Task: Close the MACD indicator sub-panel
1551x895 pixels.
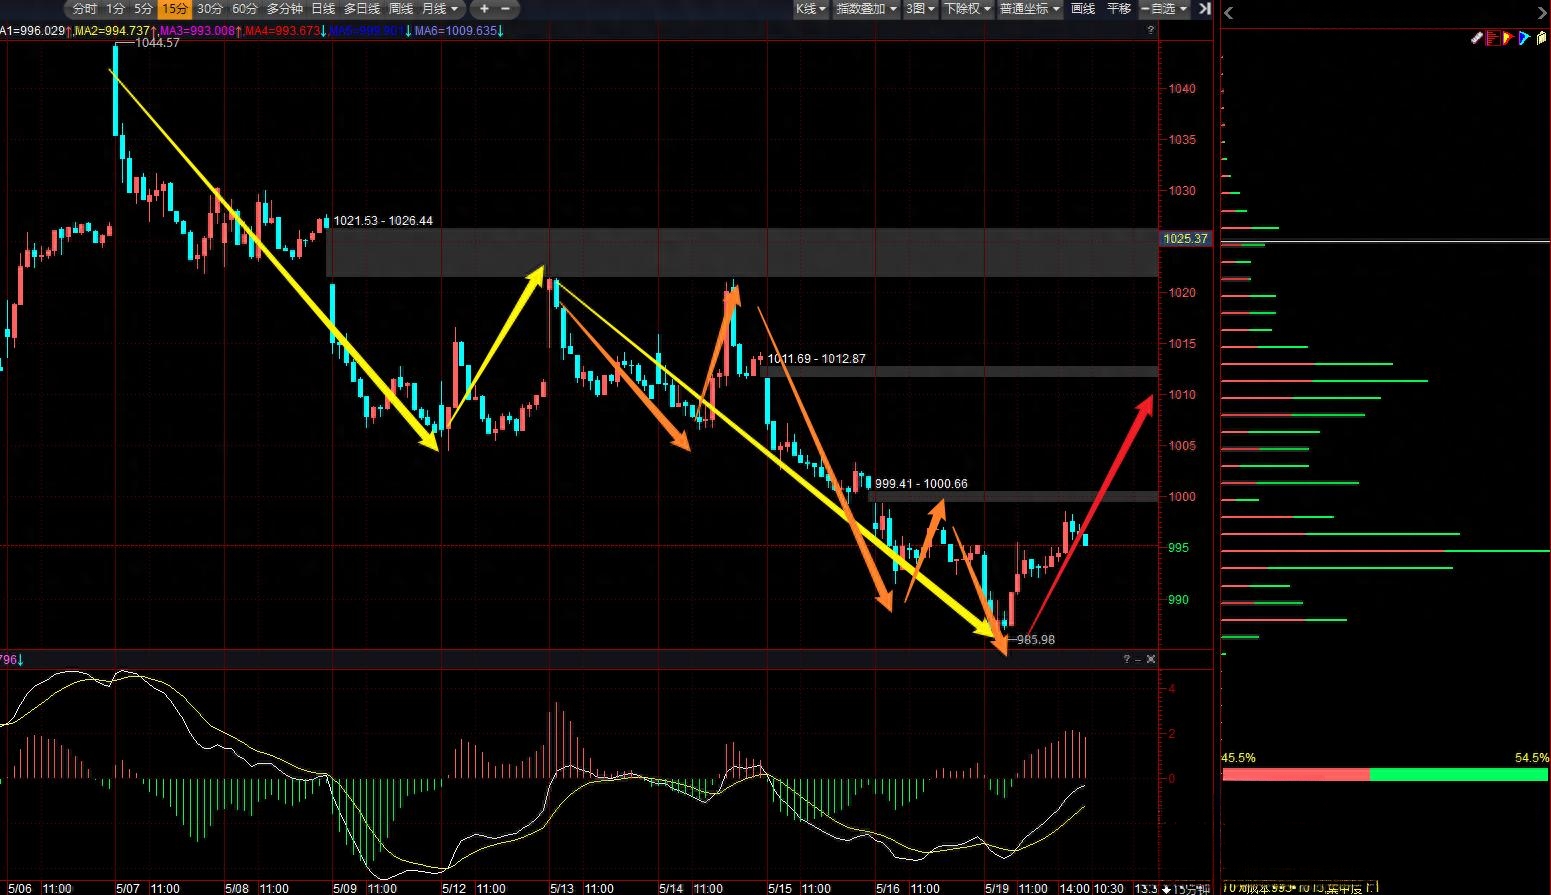Action: tap(1151, 659)
